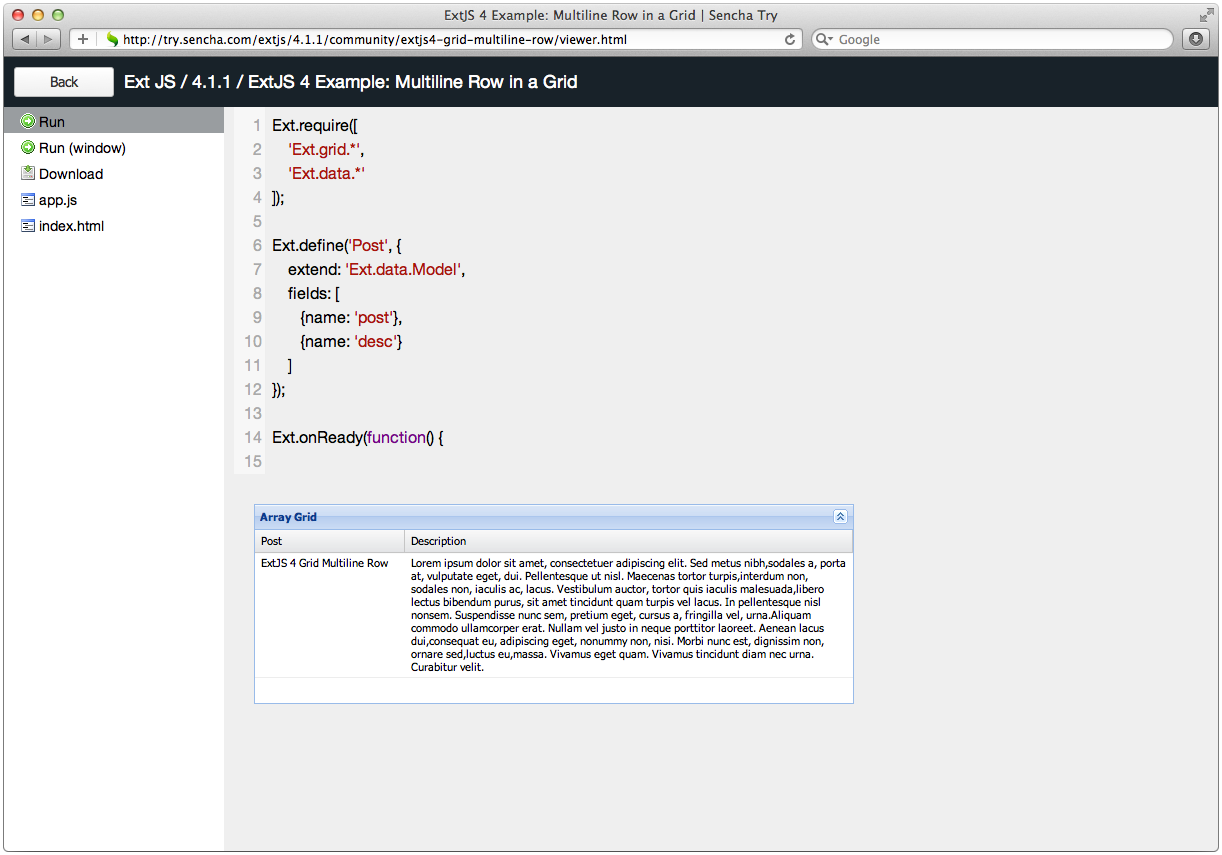Click the 'fields: [' code line
The height and width of the screenshot is (855, 1222).
pyautogui.click(x=314, y=294)
